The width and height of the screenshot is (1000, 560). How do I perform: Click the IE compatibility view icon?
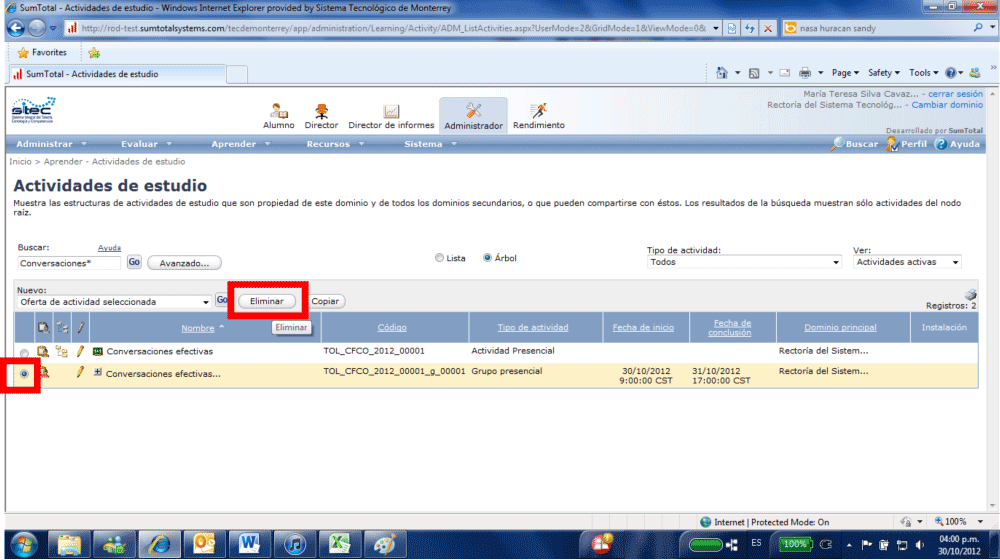732,28
